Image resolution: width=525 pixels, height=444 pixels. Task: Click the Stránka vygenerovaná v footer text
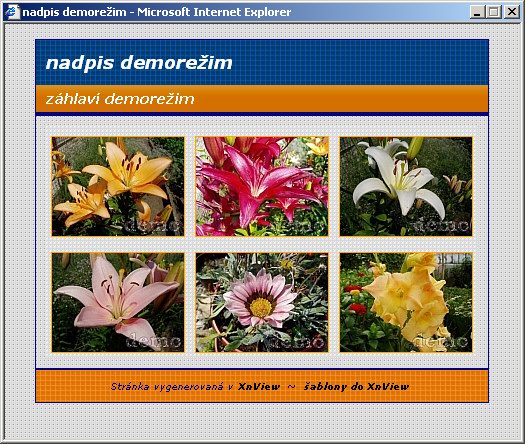tap(172, 387)
